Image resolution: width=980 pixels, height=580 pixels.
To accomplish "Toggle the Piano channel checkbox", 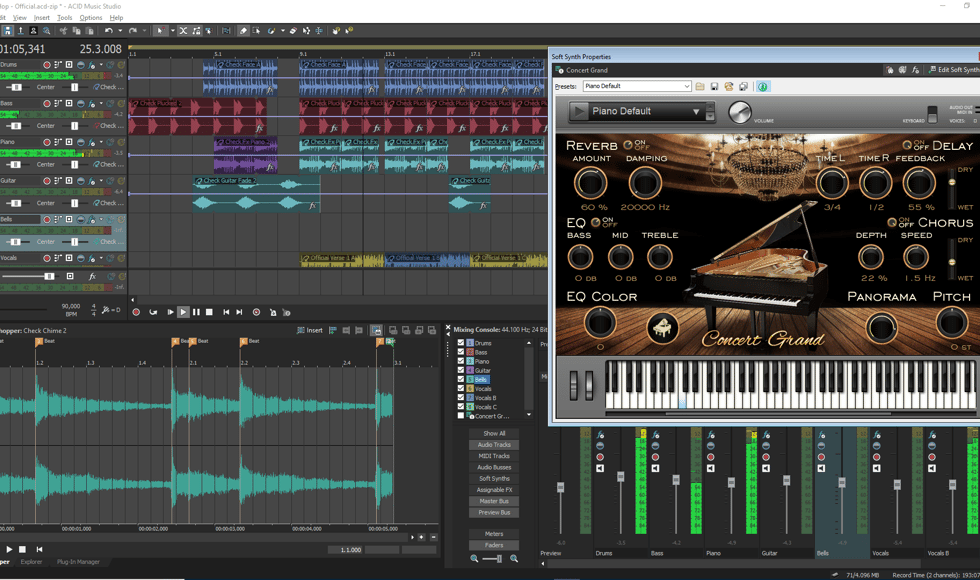I will (461, 361).
